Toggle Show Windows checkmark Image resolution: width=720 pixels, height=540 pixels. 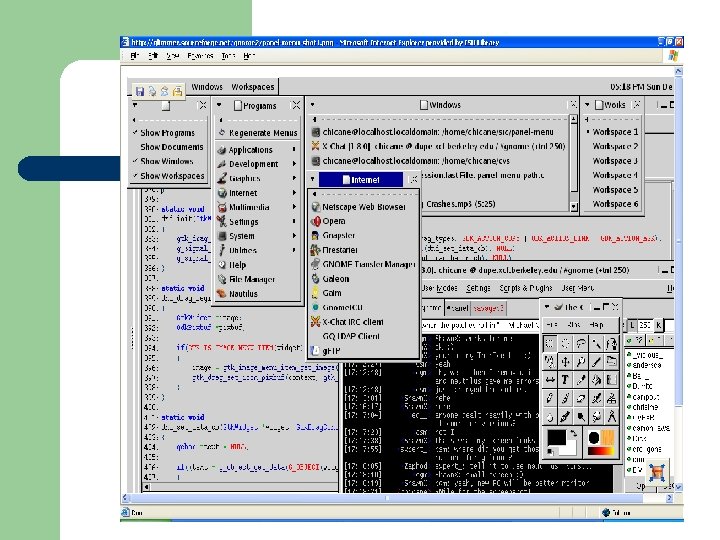tap(167, 161)
